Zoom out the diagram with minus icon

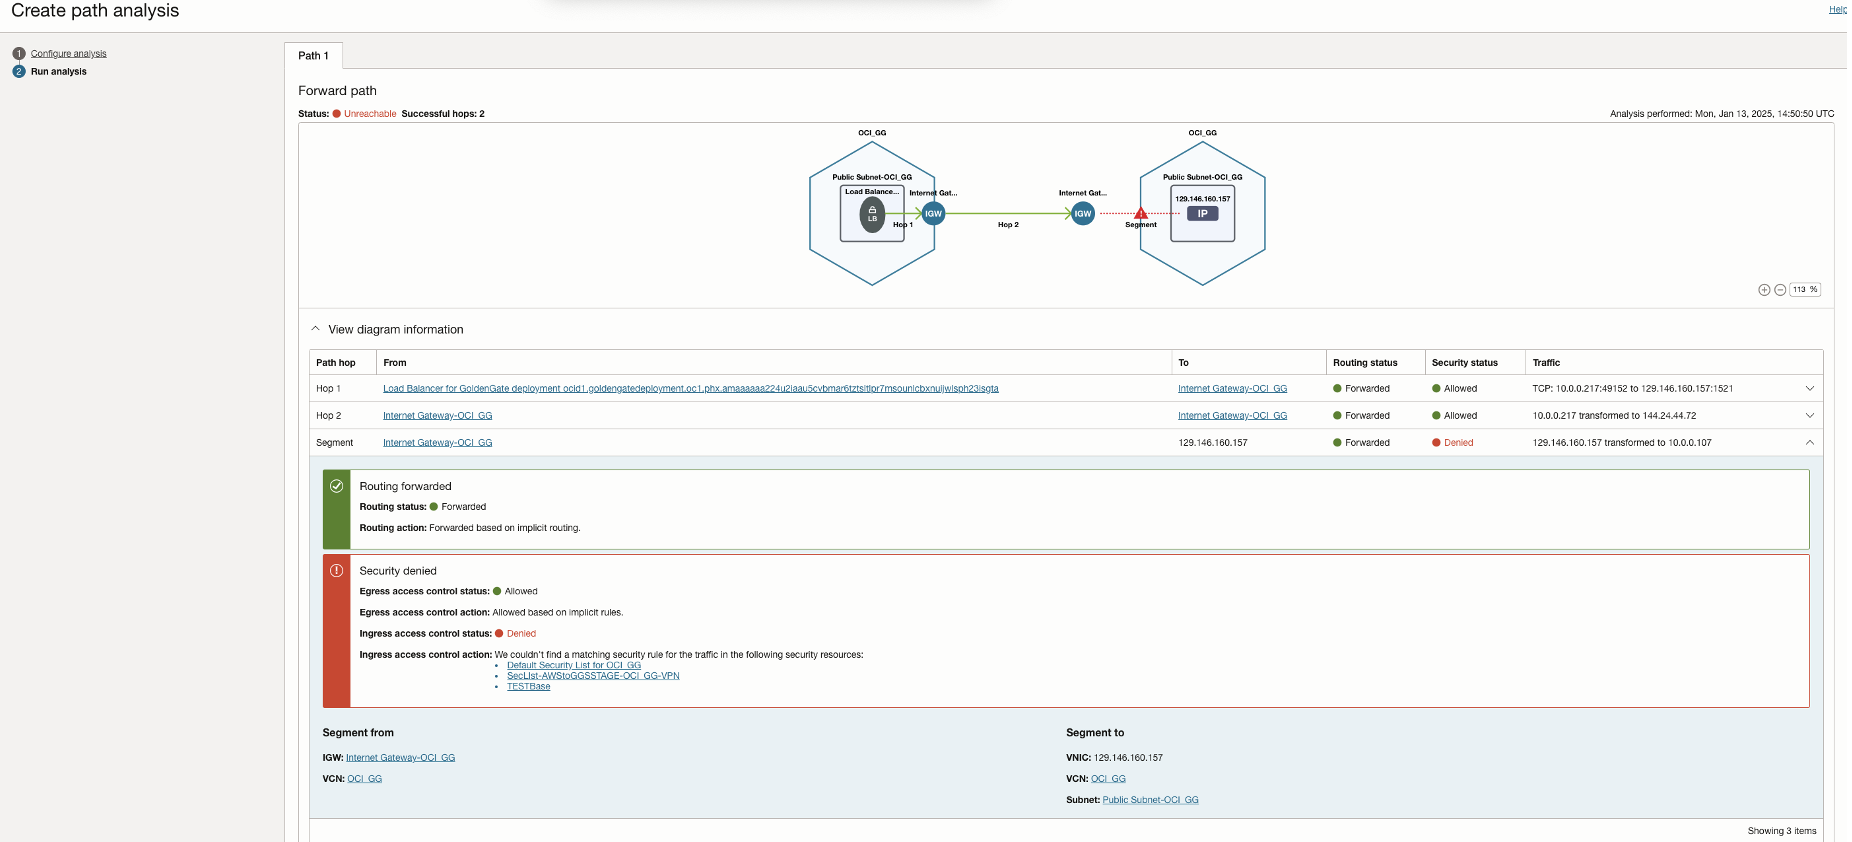1780,290
